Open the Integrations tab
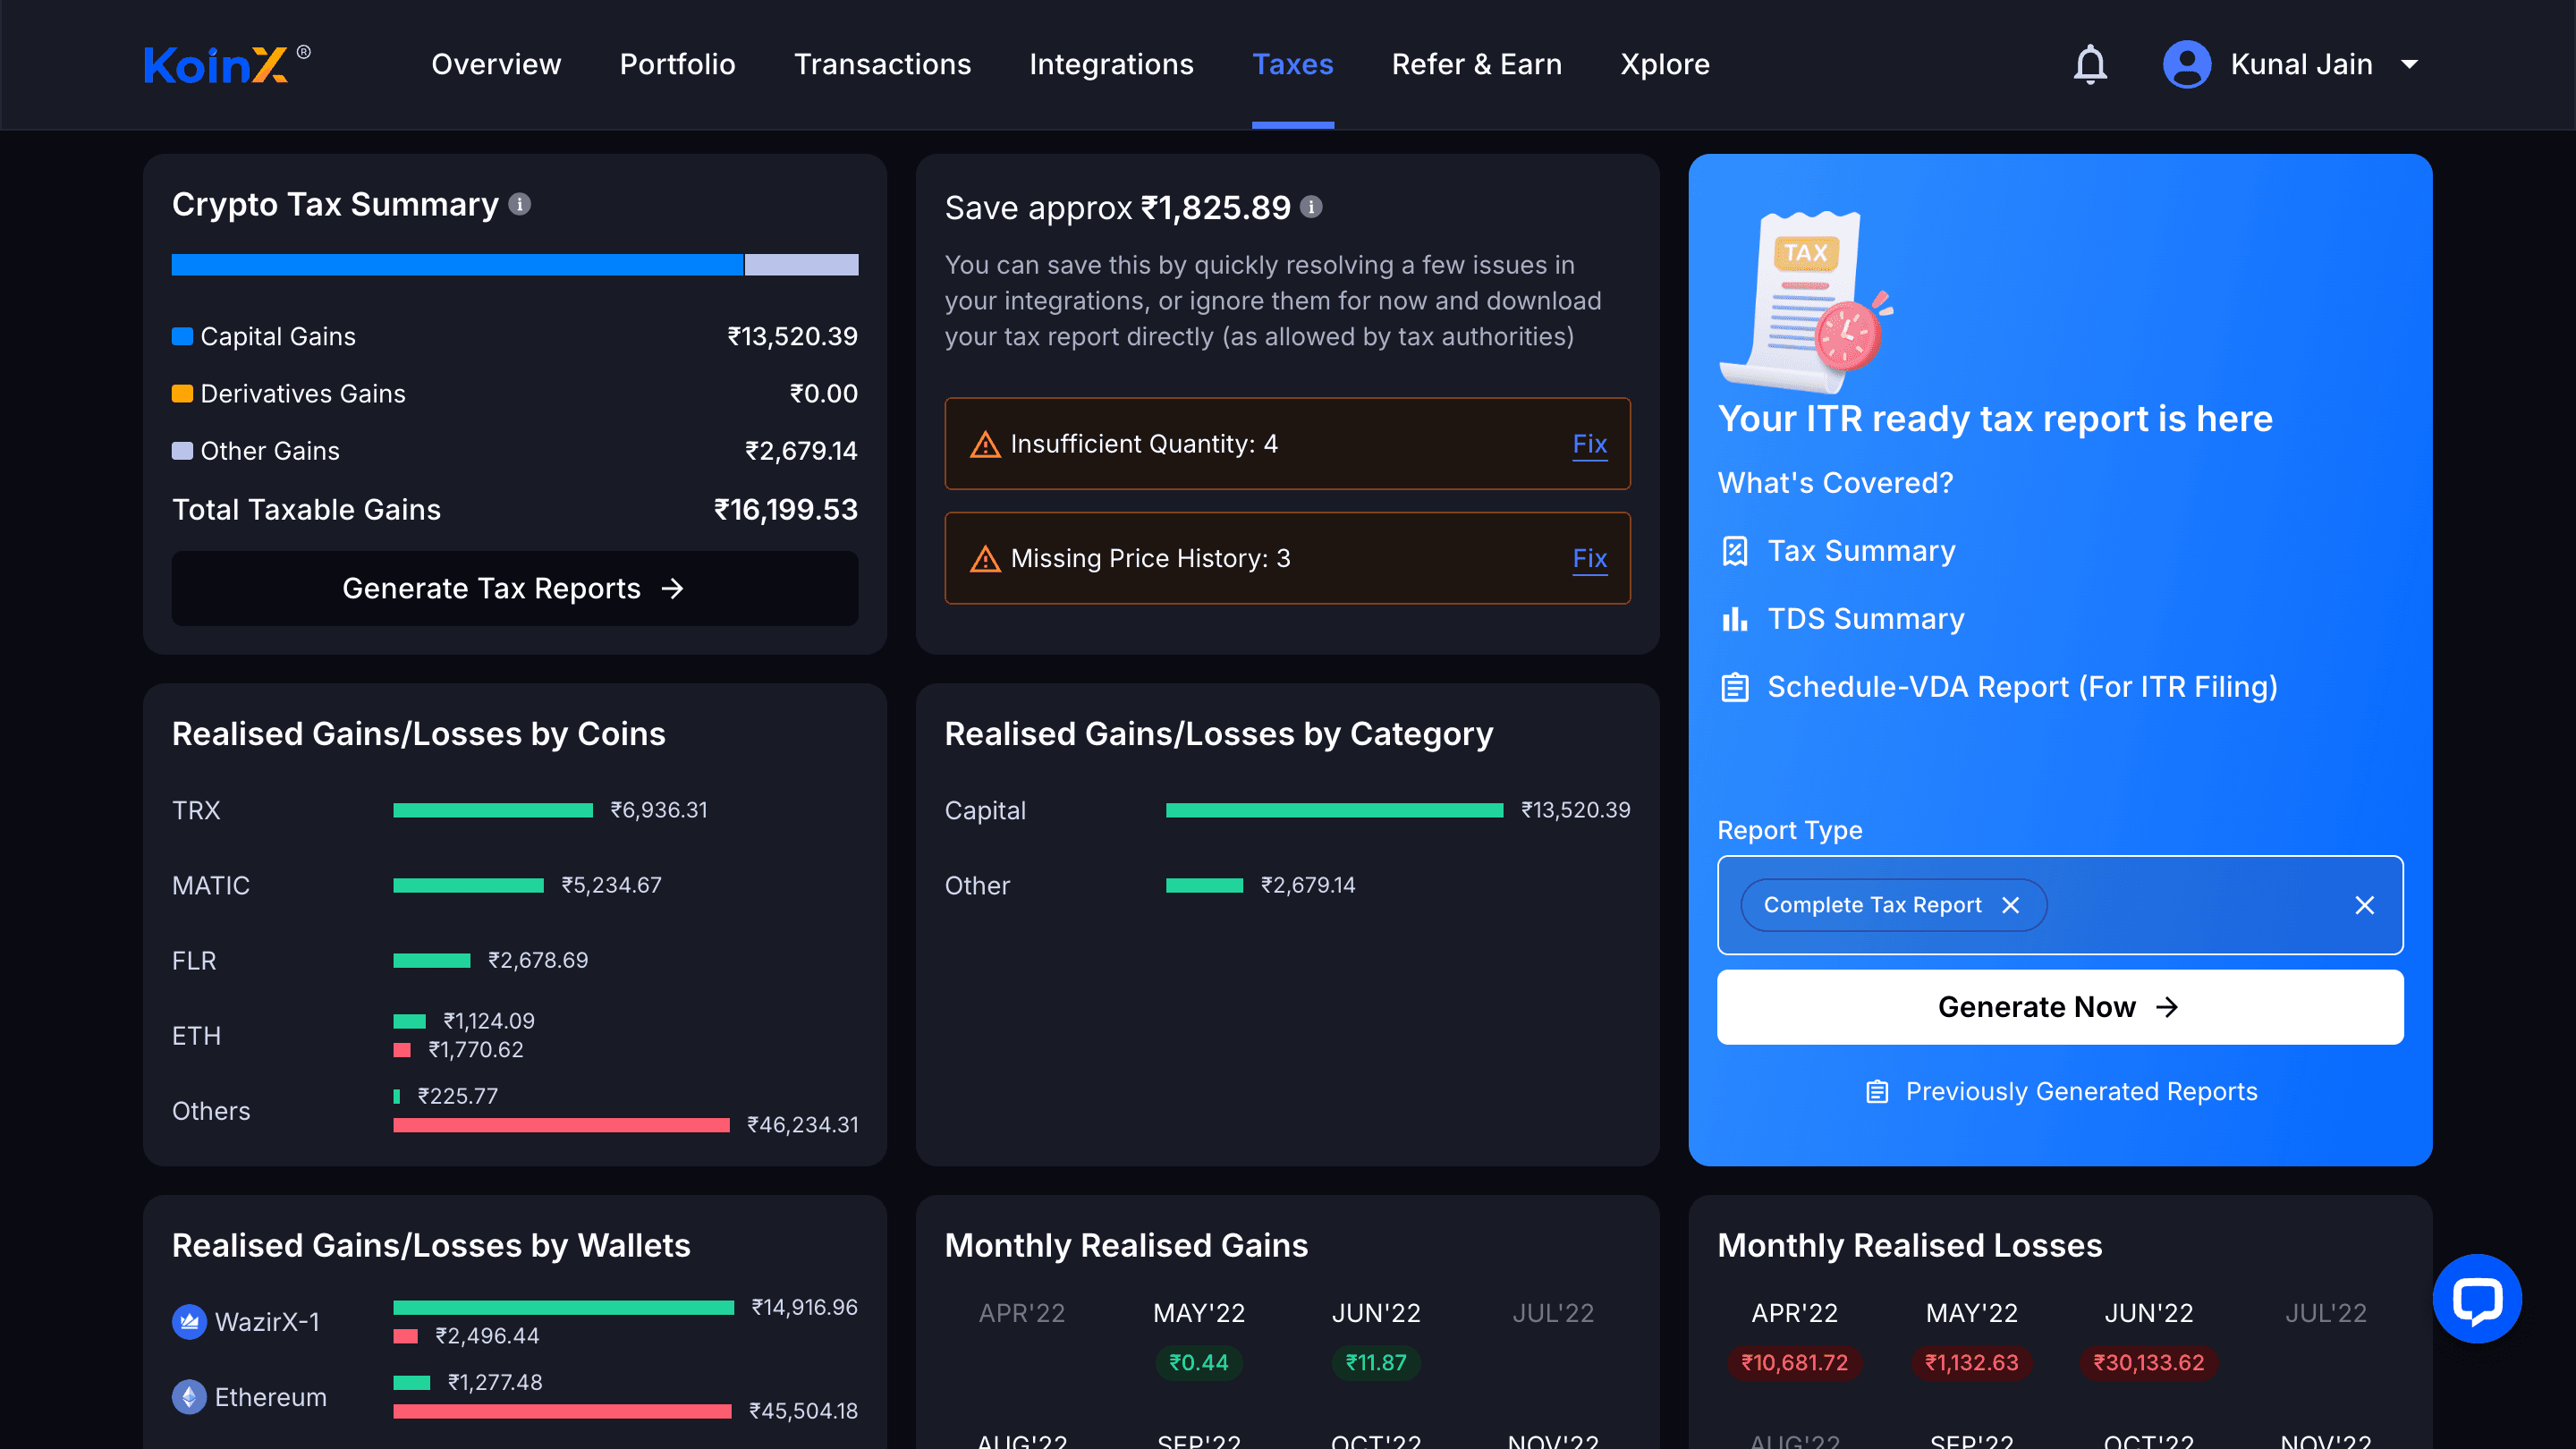 tap(1111, 64)
